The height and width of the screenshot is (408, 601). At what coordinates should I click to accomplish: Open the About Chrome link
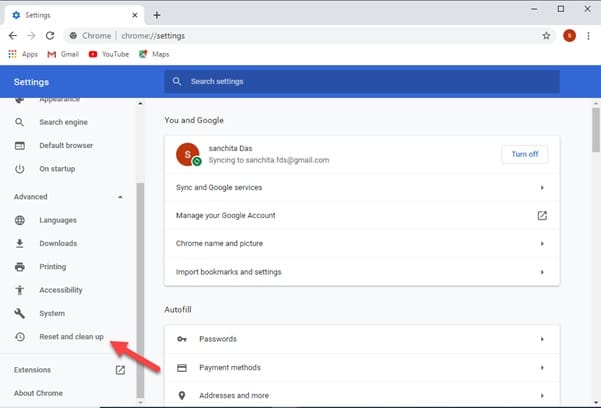(38, 393)
